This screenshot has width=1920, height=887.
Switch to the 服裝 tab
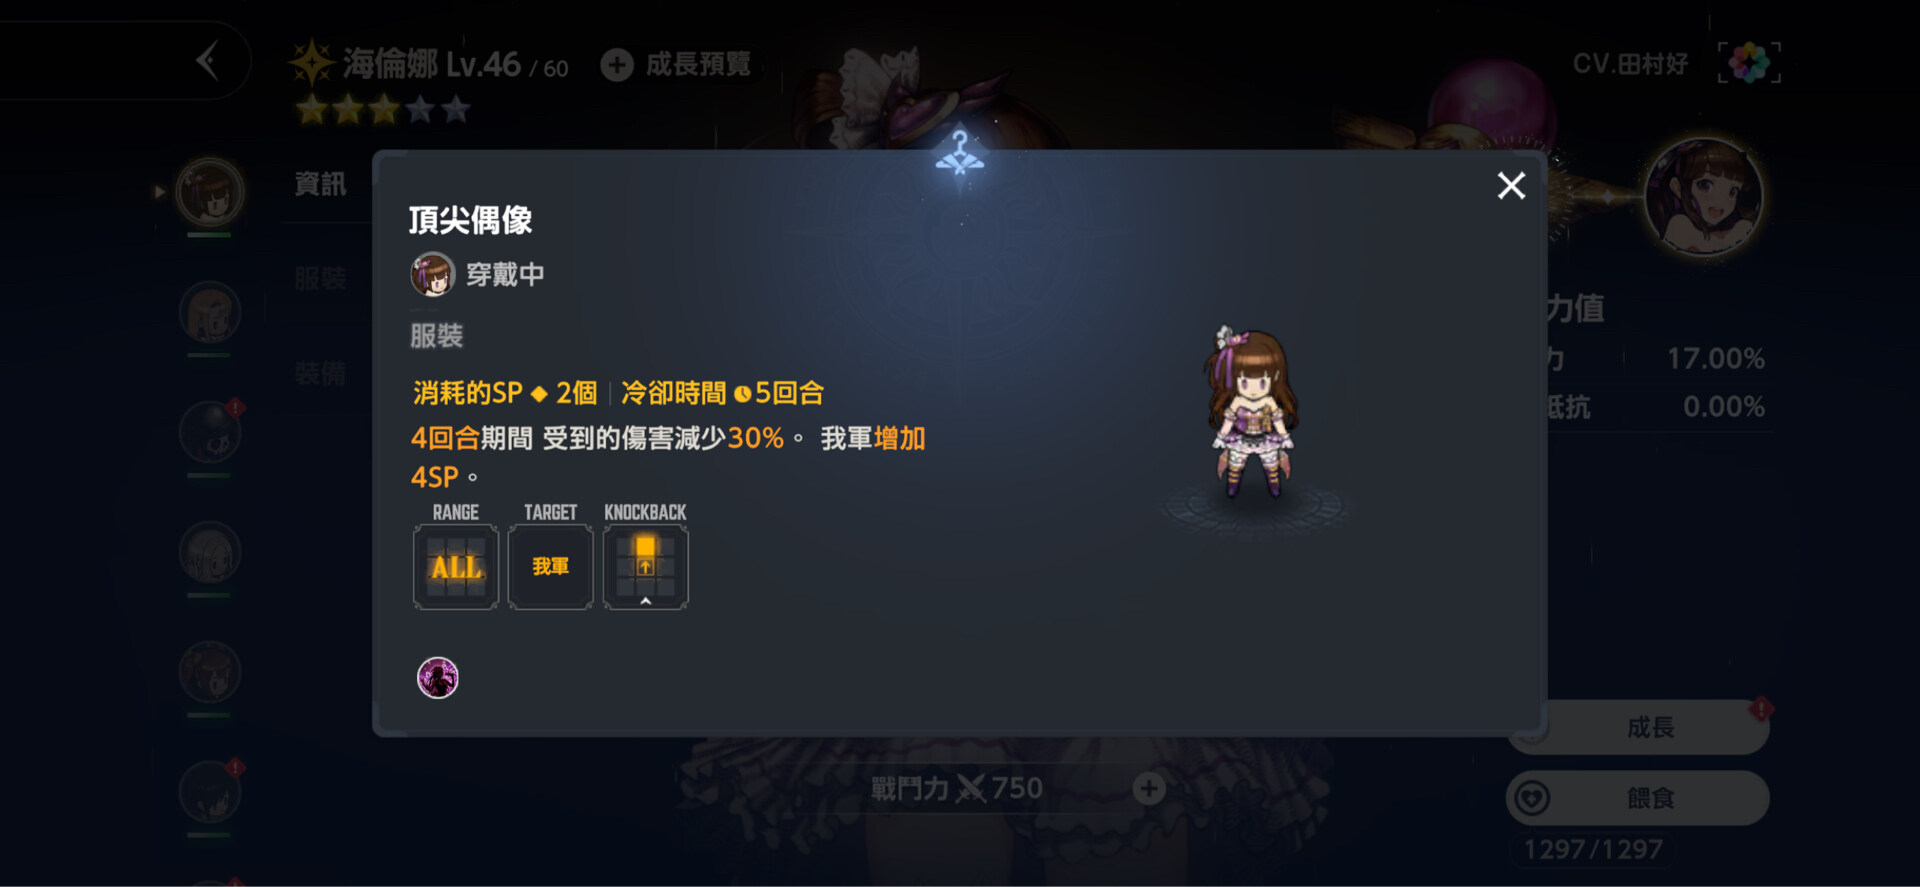320,279
